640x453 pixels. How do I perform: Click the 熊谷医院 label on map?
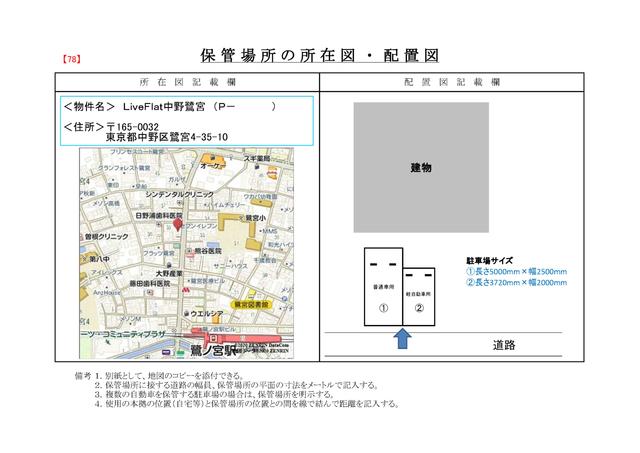[x=208, y=251]
